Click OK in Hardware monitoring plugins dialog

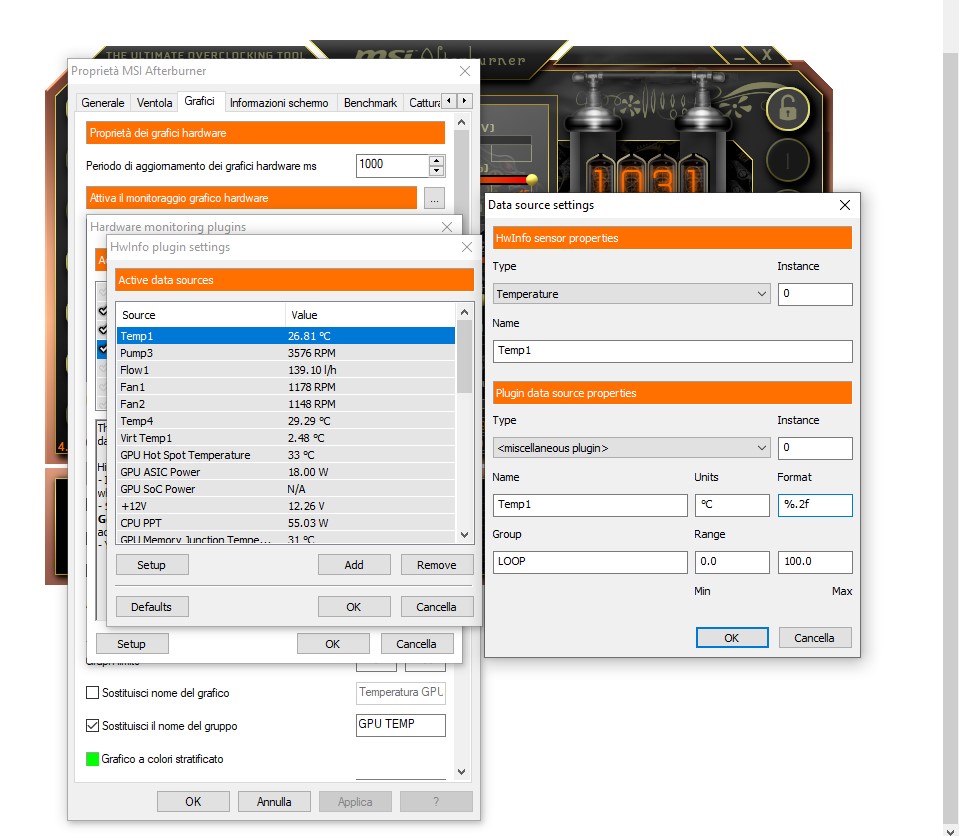click(333, 644)
